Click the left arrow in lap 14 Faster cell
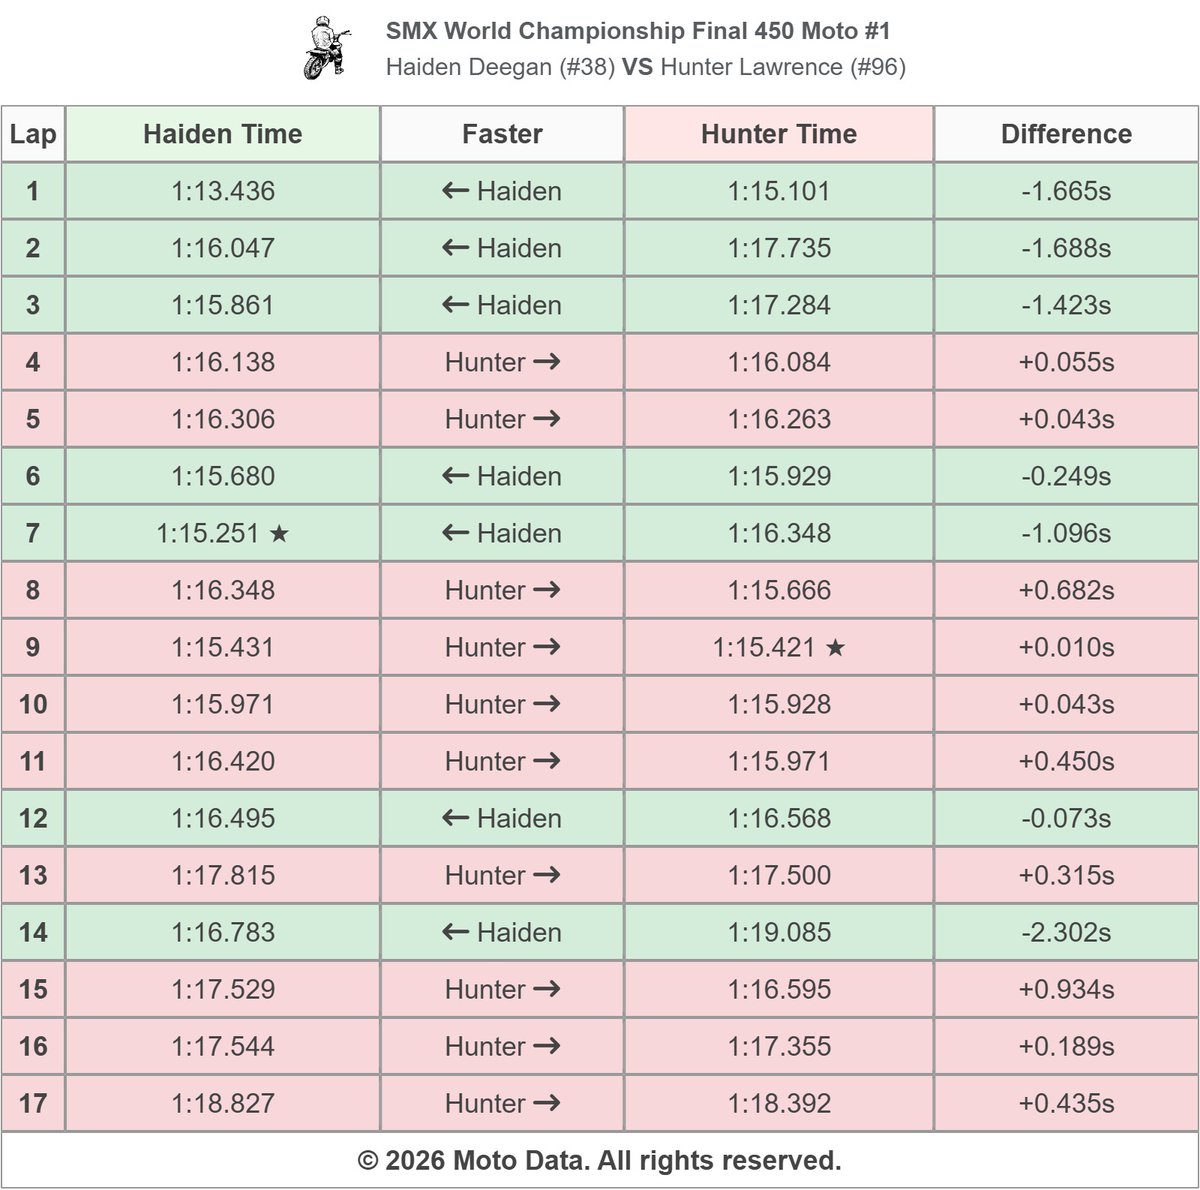The image size is (1200, 1190). (x=455, y=932)
